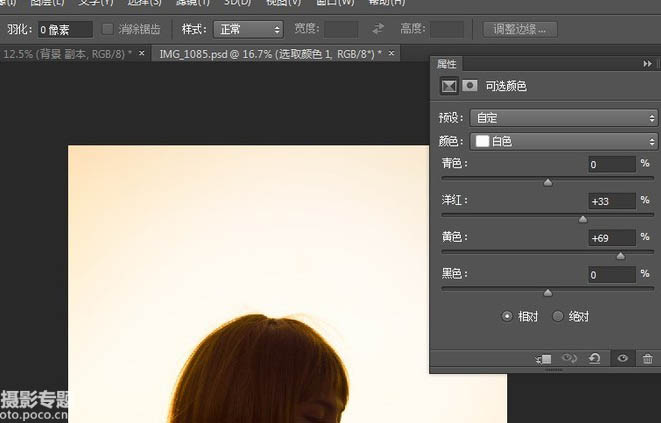Delete adjustment layer with the trash icon
This screenshot has width=661, height=423.
coord(648,358)
